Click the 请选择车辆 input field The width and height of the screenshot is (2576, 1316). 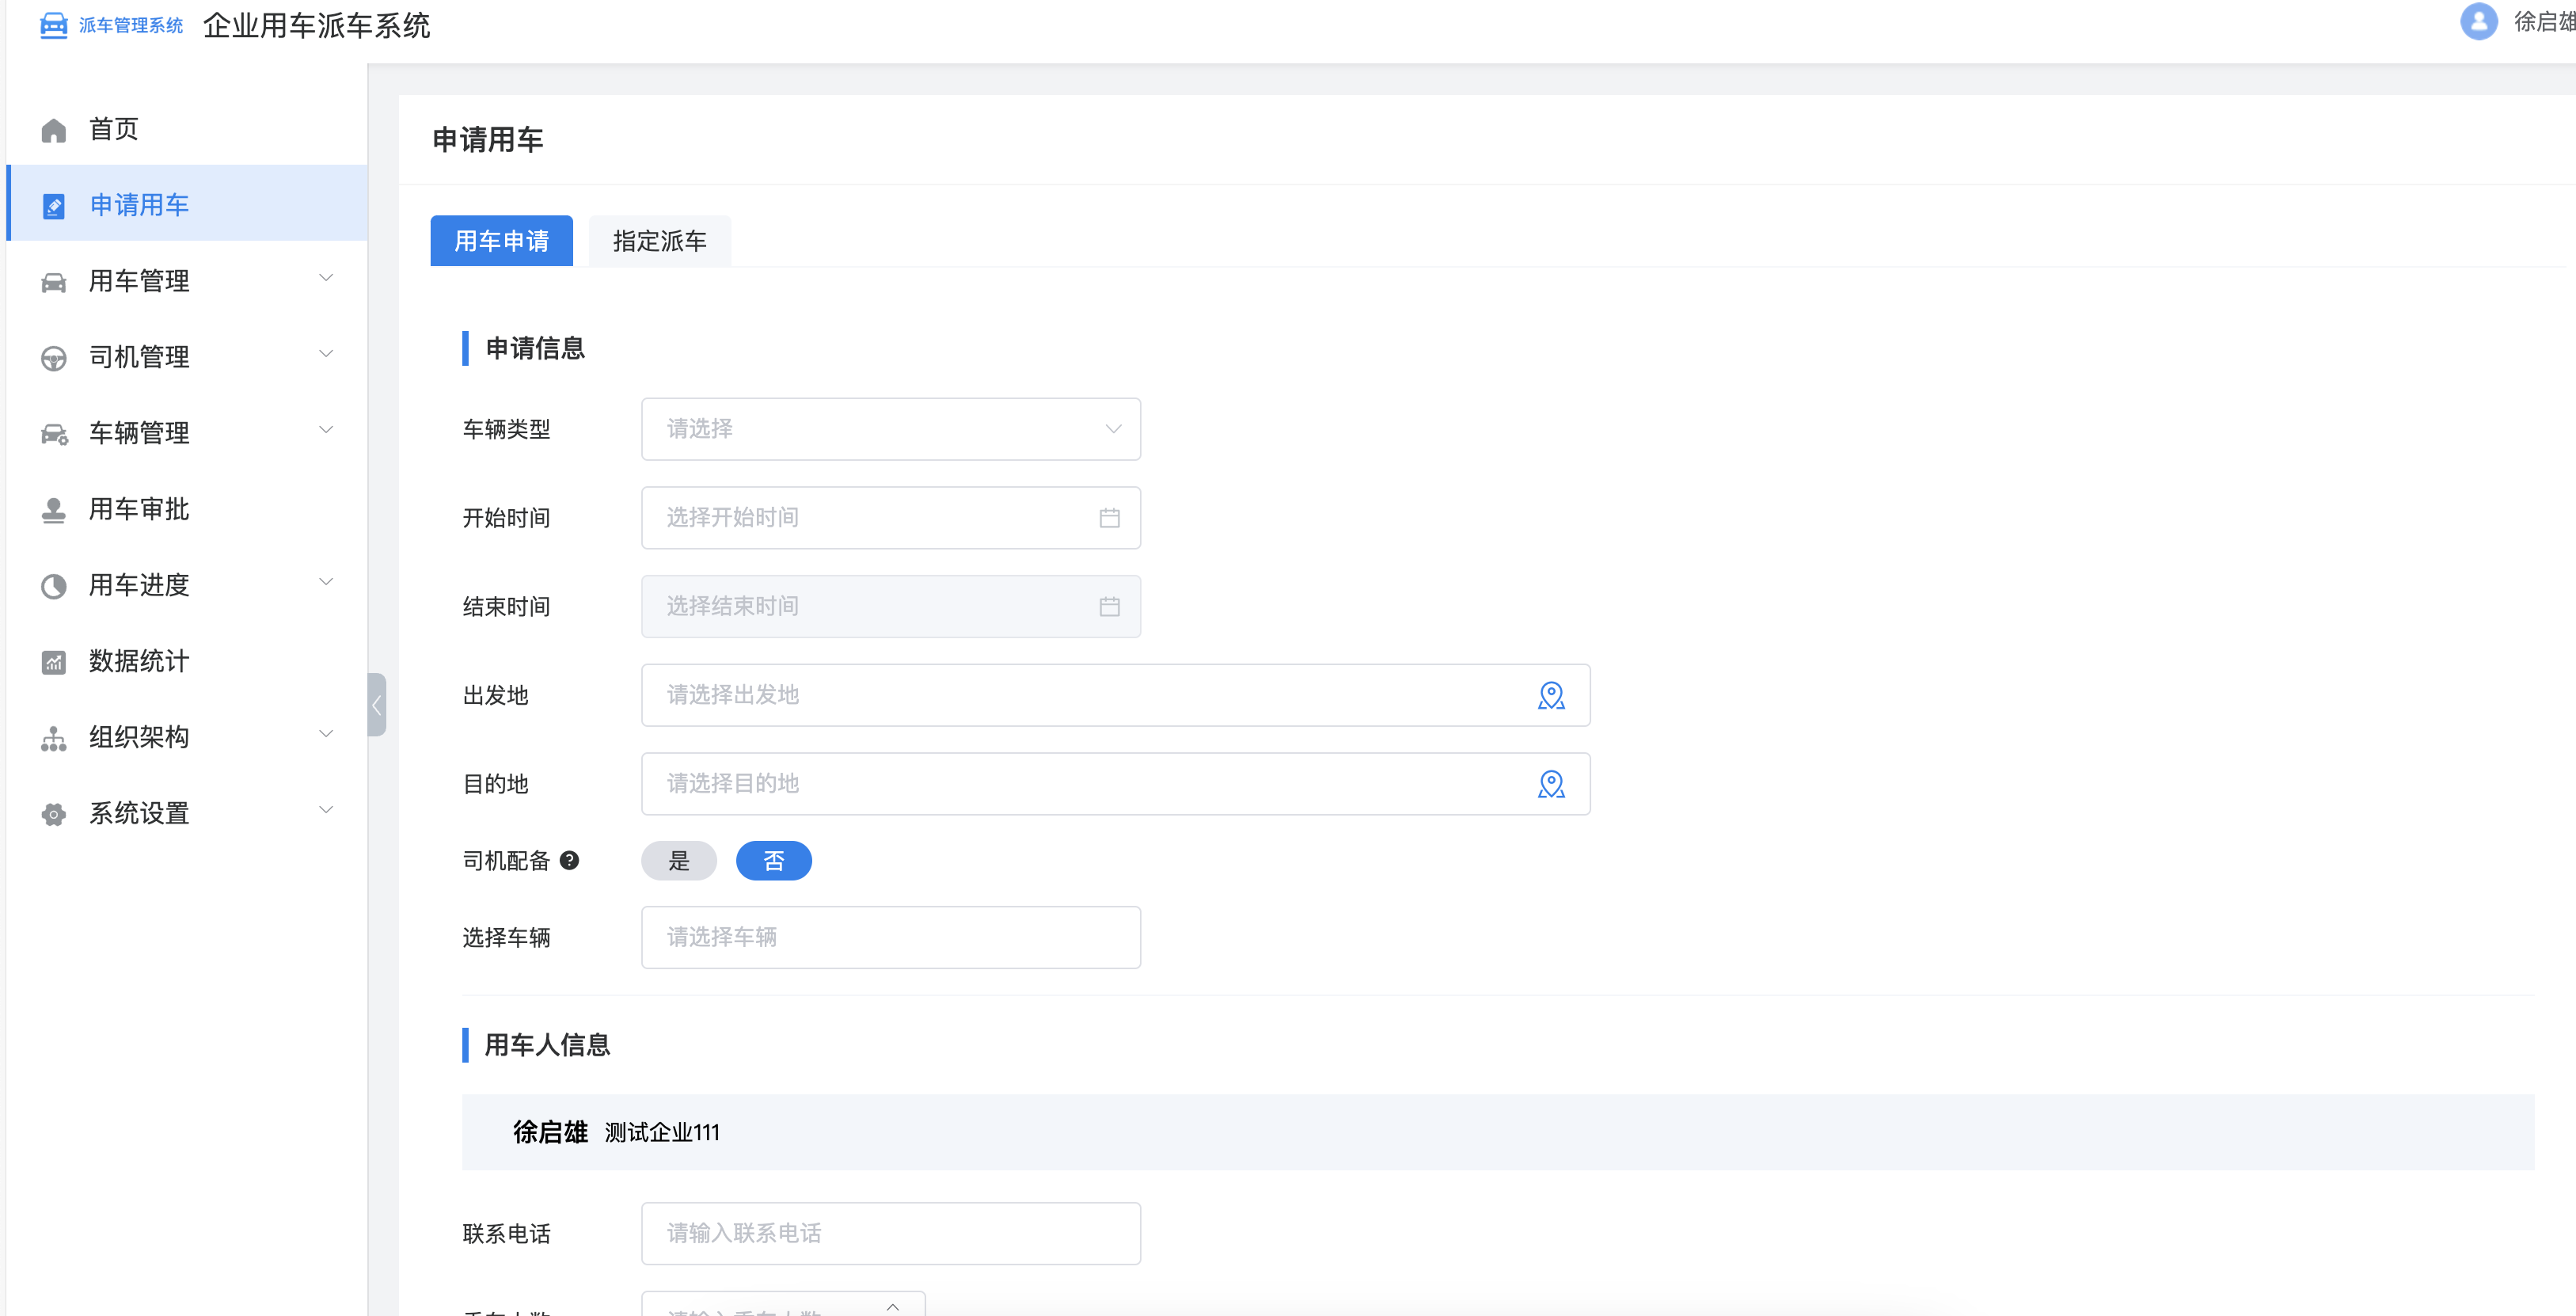click(x=891, y=937)
